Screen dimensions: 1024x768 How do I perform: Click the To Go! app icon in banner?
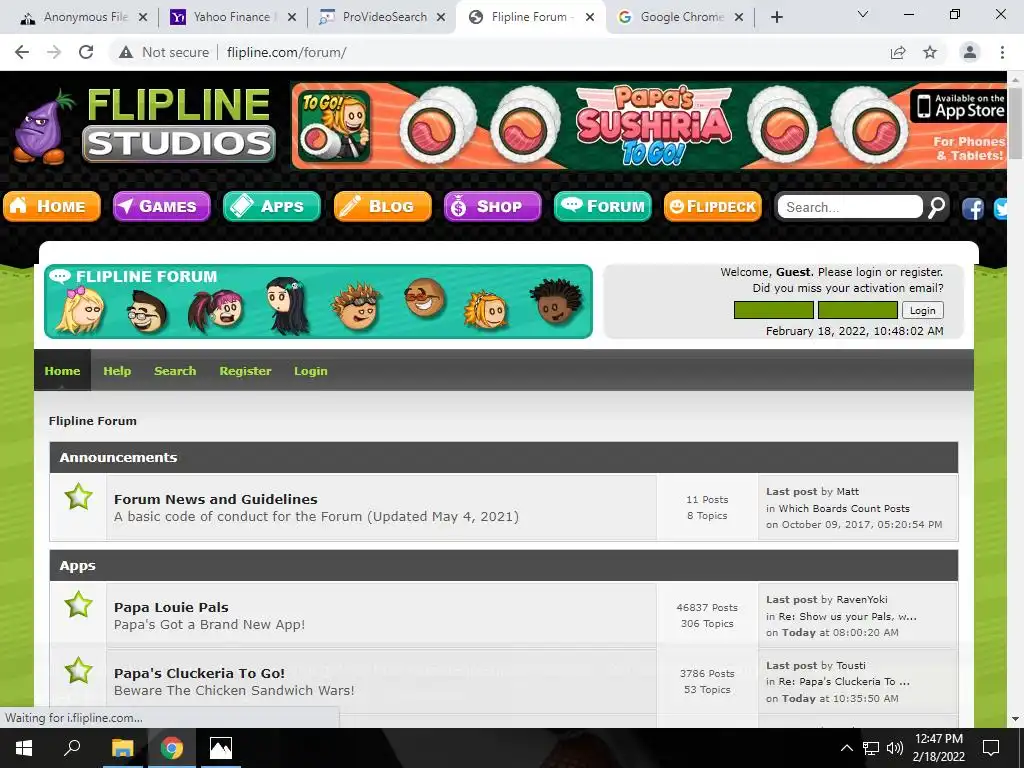click(334, 125)
